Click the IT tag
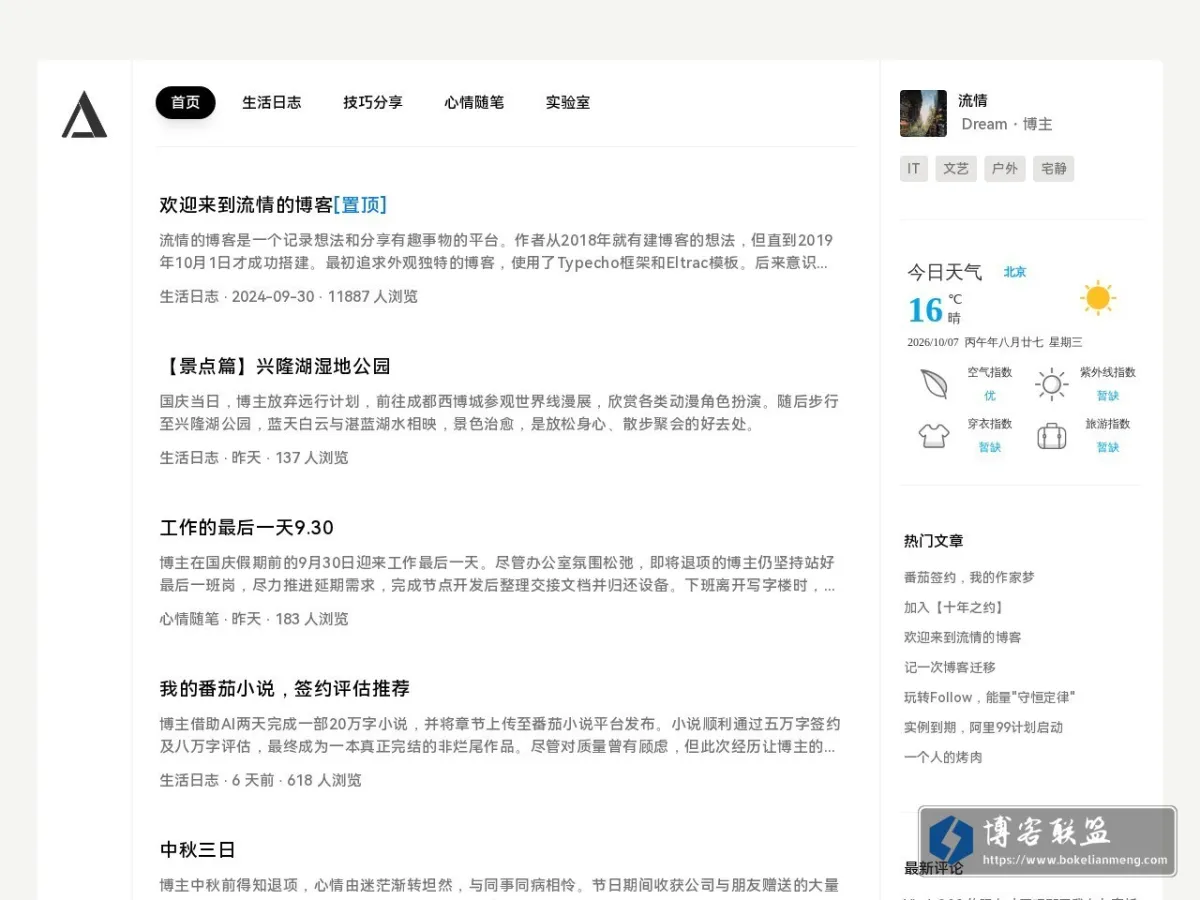 913,169
